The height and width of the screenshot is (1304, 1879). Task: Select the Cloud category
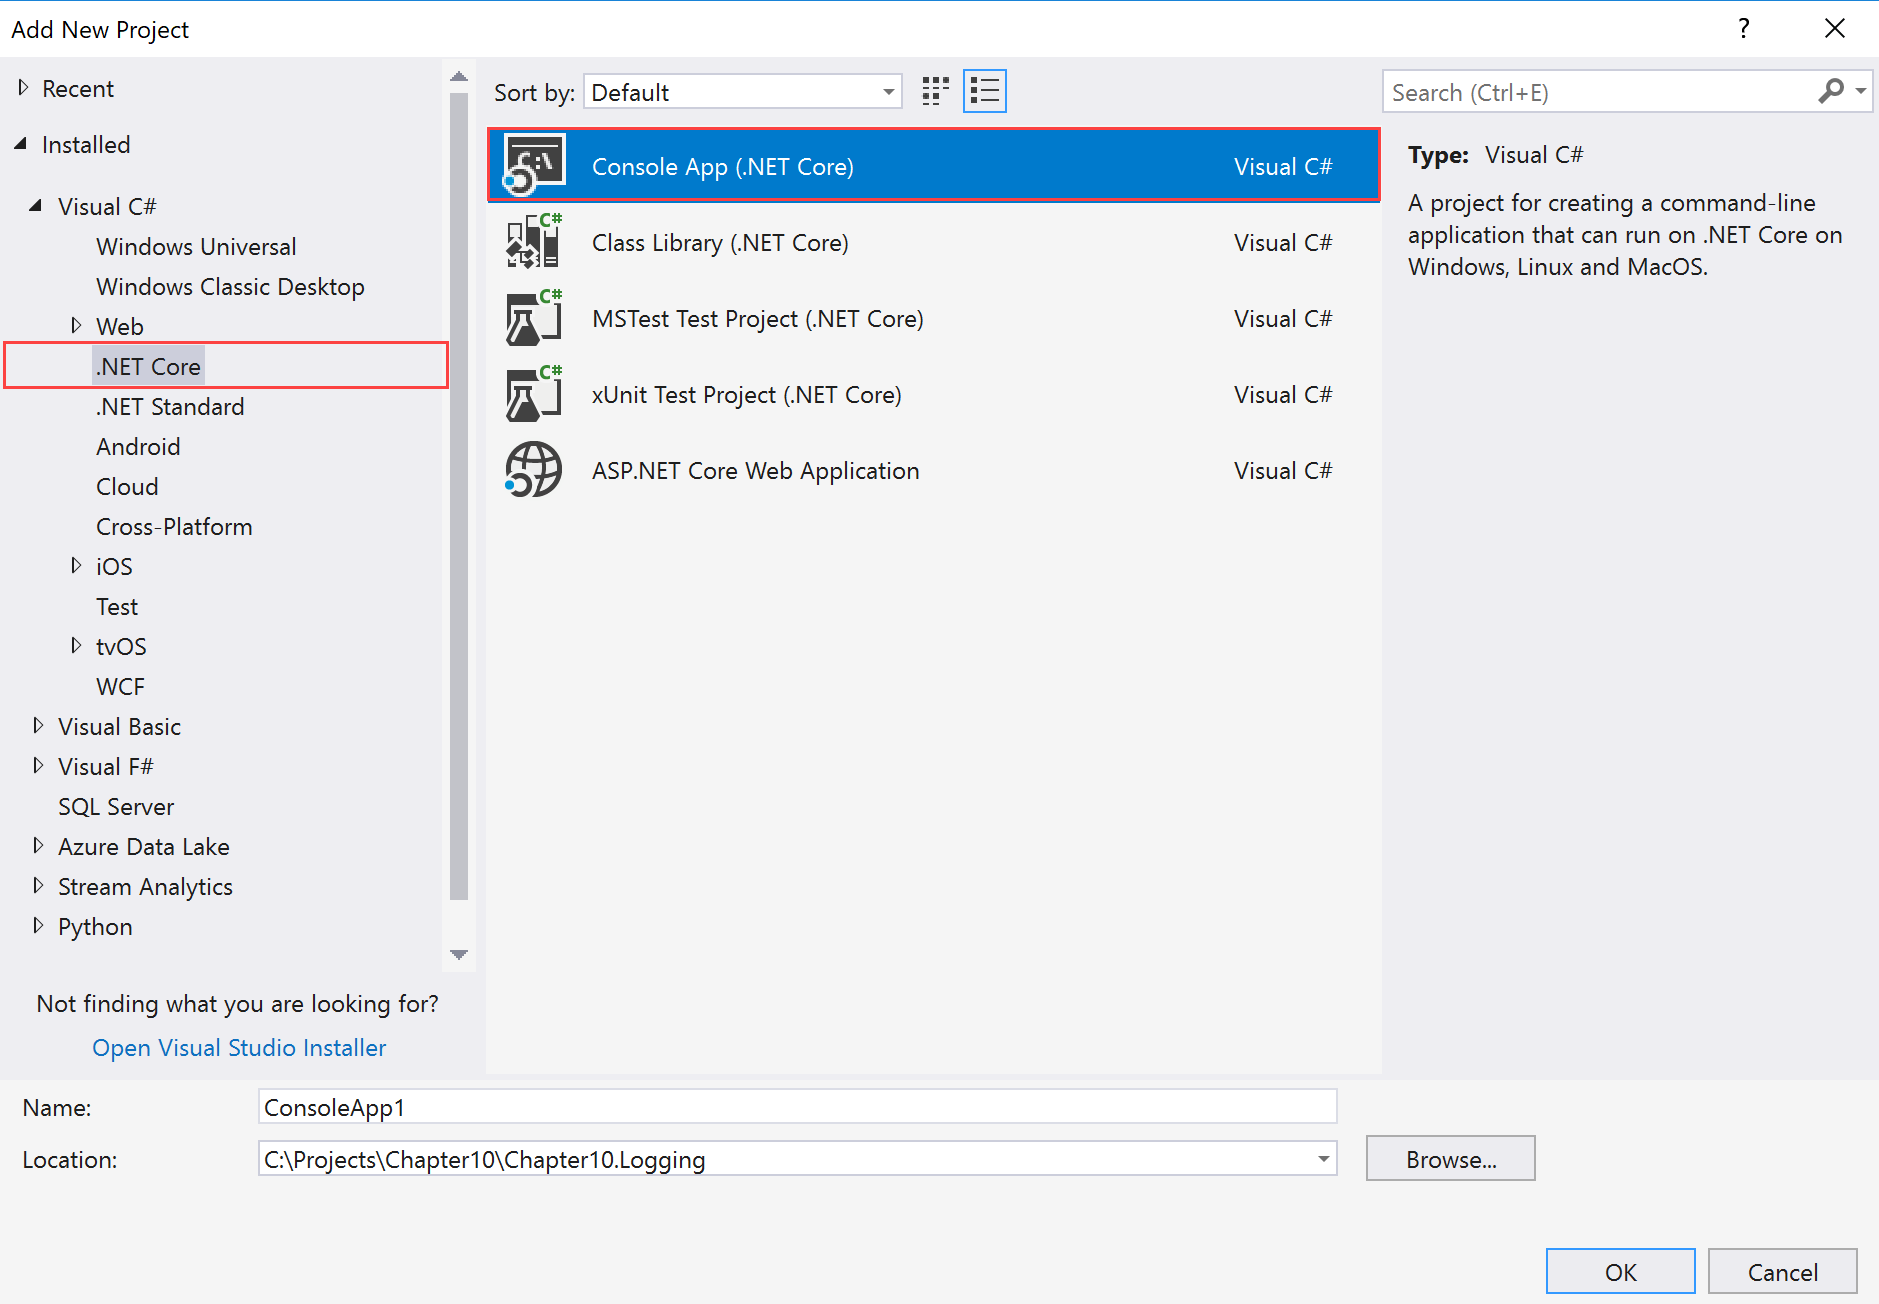click(x=127, y=486)
